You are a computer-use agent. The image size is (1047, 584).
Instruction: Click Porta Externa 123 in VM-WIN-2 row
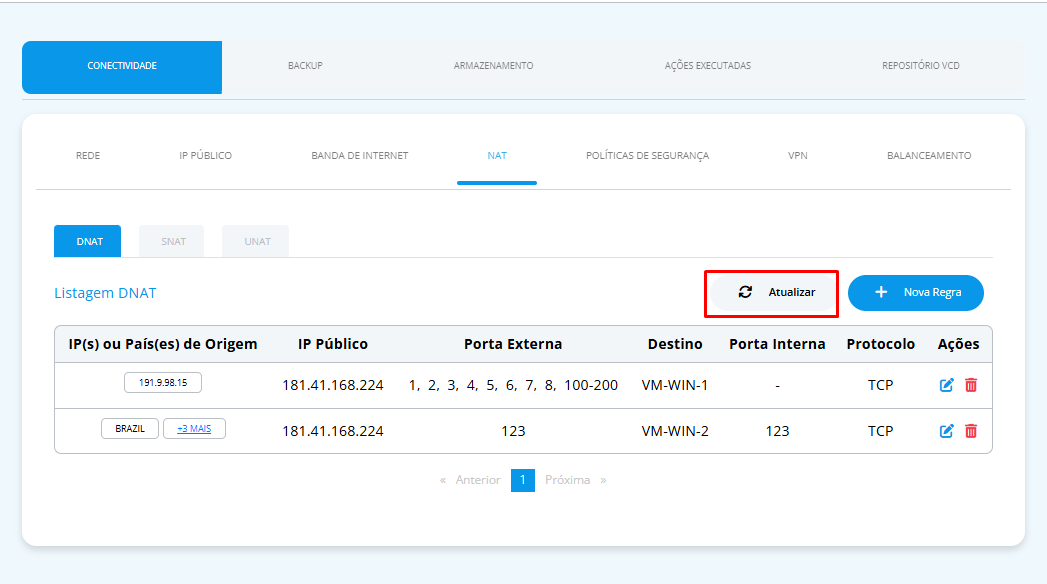[513, 431]
